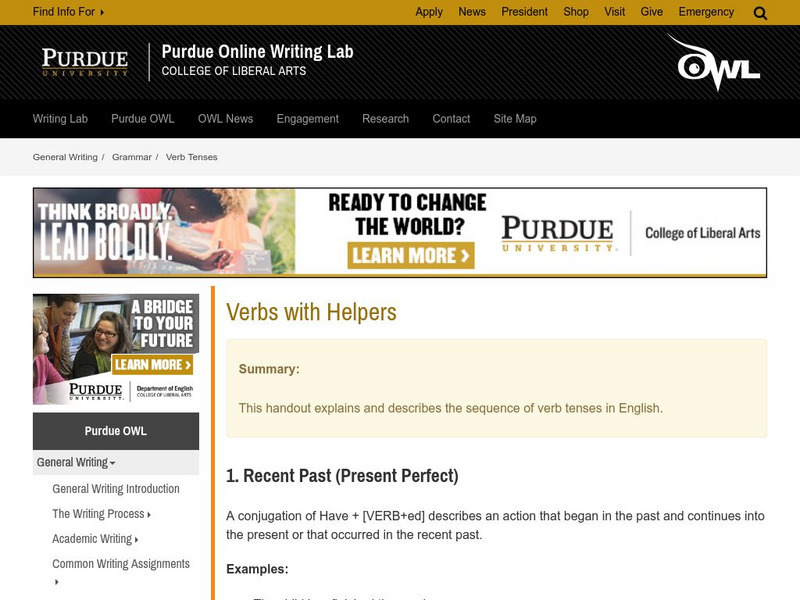This screenshot has height=600, width=800.
Task: Click the Visit link in top bar
Action: pyautogui.click(x=615, y=12)
